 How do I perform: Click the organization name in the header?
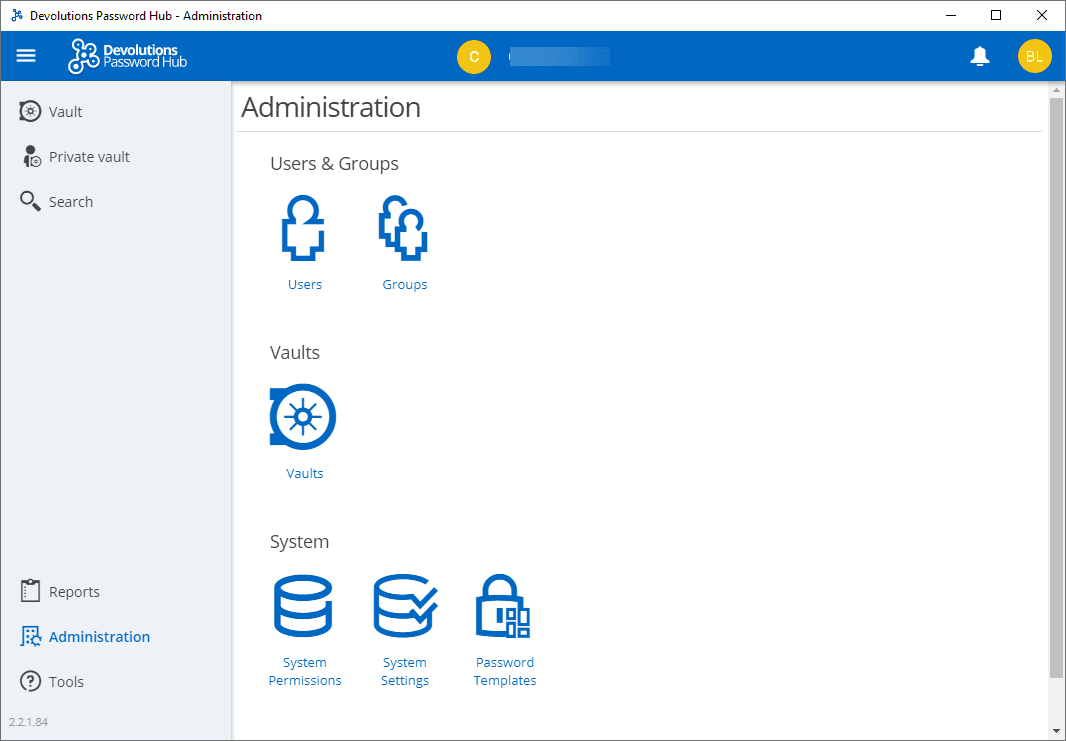[x=559, y=56]
